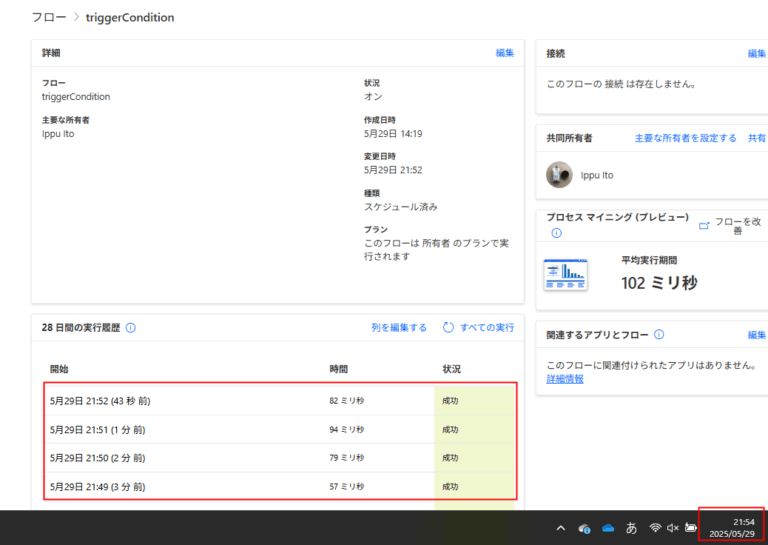Screen dimensions: 768x545
Task: Open the 詳細情報 link
Action: click(565, 379)
